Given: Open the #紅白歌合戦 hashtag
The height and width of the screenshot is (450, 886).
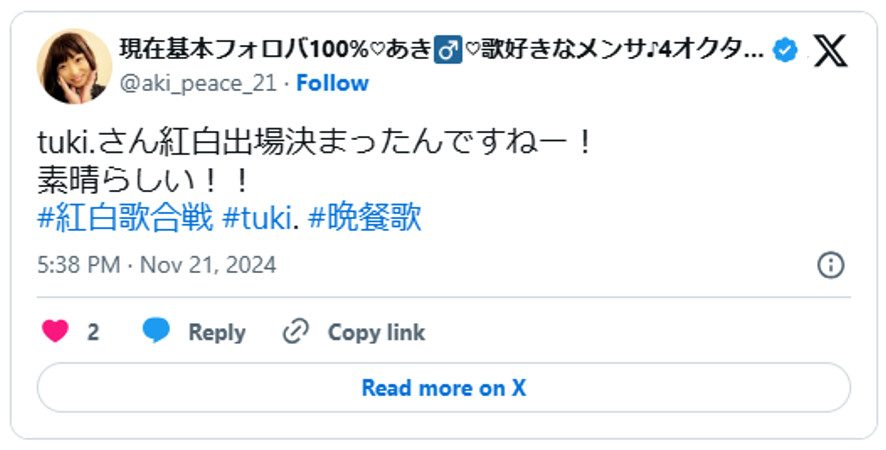Looking at the screenshot, I should tap(125, 218).
